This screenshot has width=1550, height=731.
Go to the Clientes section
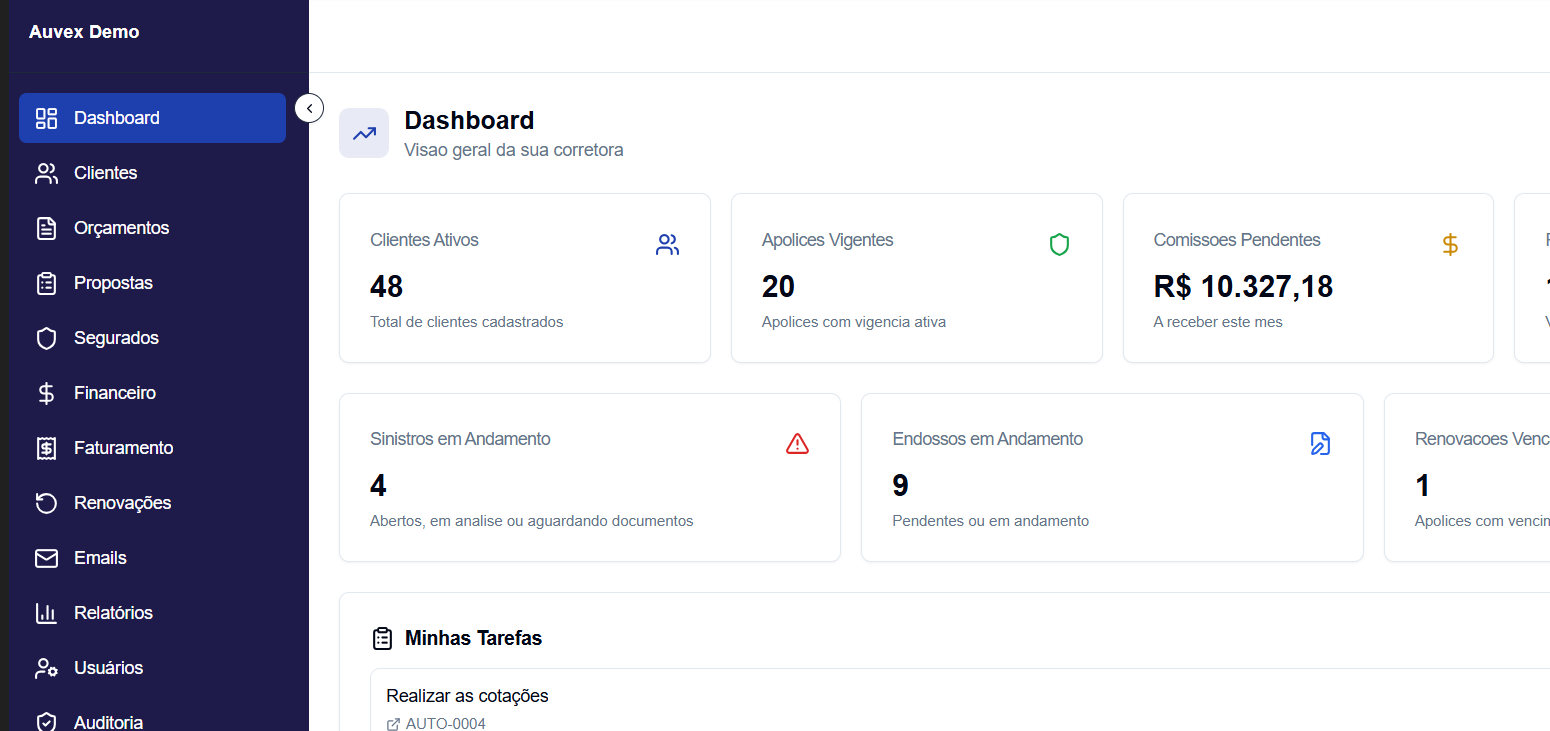pos(152,173)
